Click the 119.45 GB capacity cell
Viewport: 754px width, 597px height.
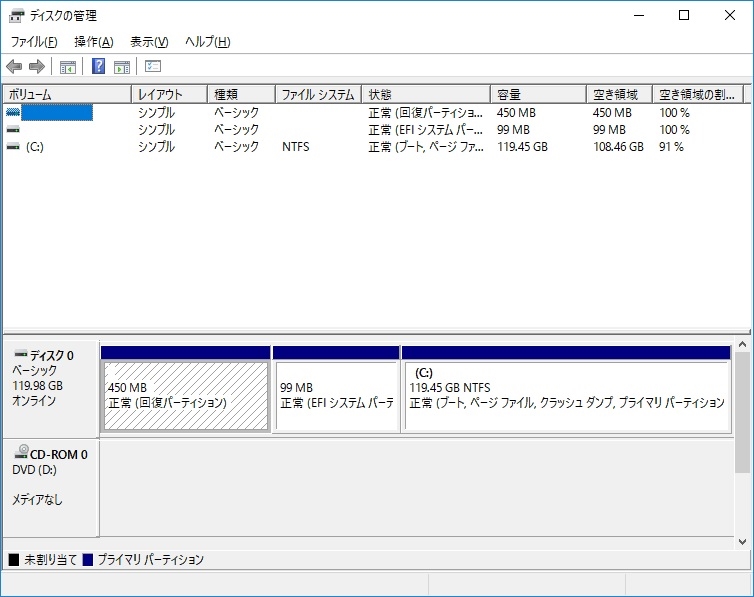pos(523,147)
